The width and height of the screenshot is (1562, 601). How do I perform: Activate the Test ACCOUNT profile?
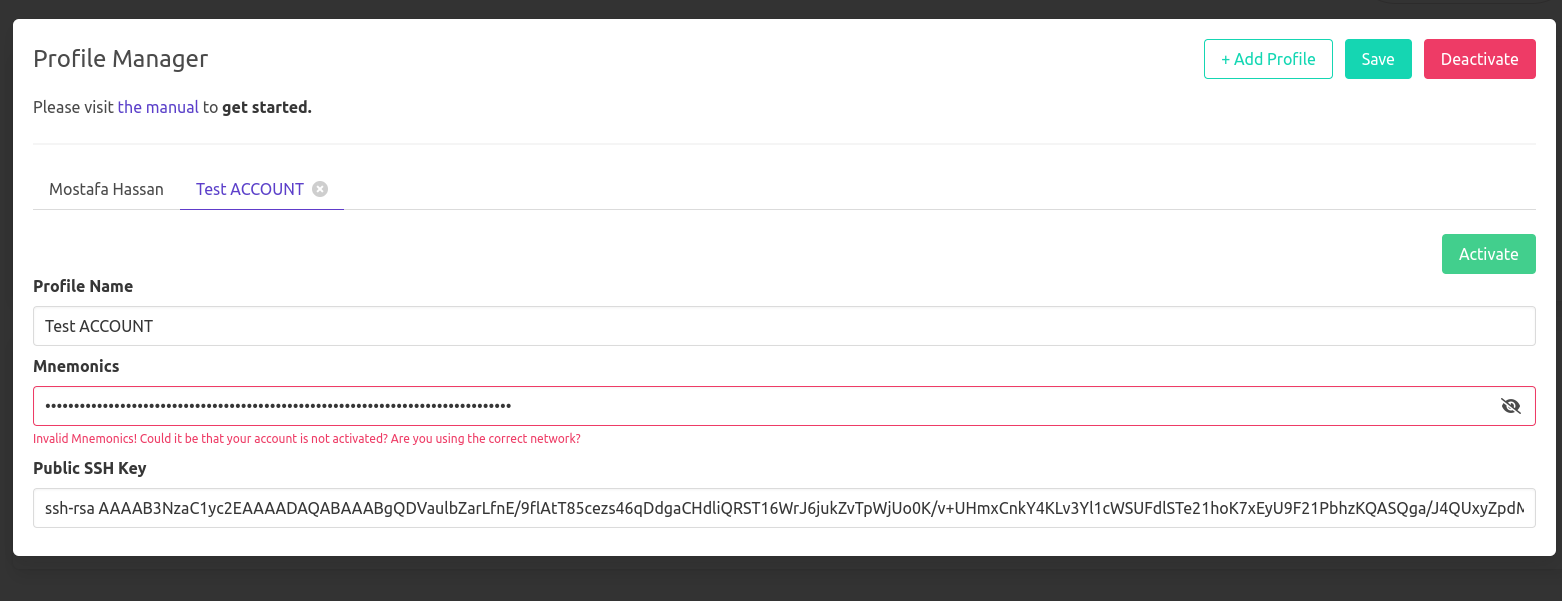1488,253
